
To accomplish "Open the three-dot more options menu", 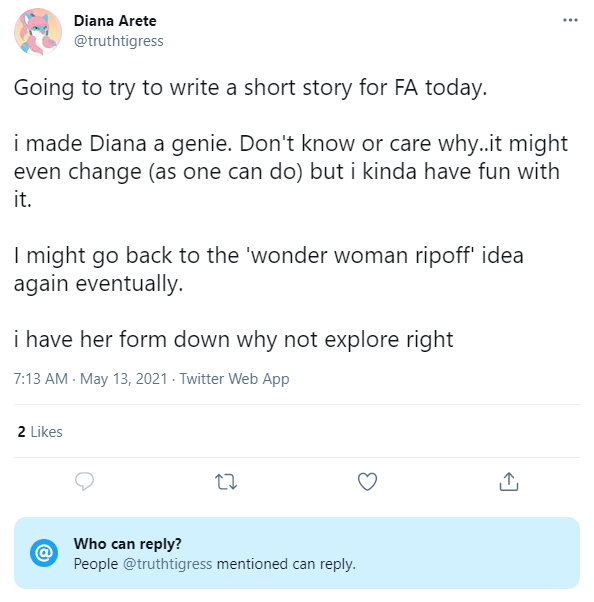I will [570, 20].
